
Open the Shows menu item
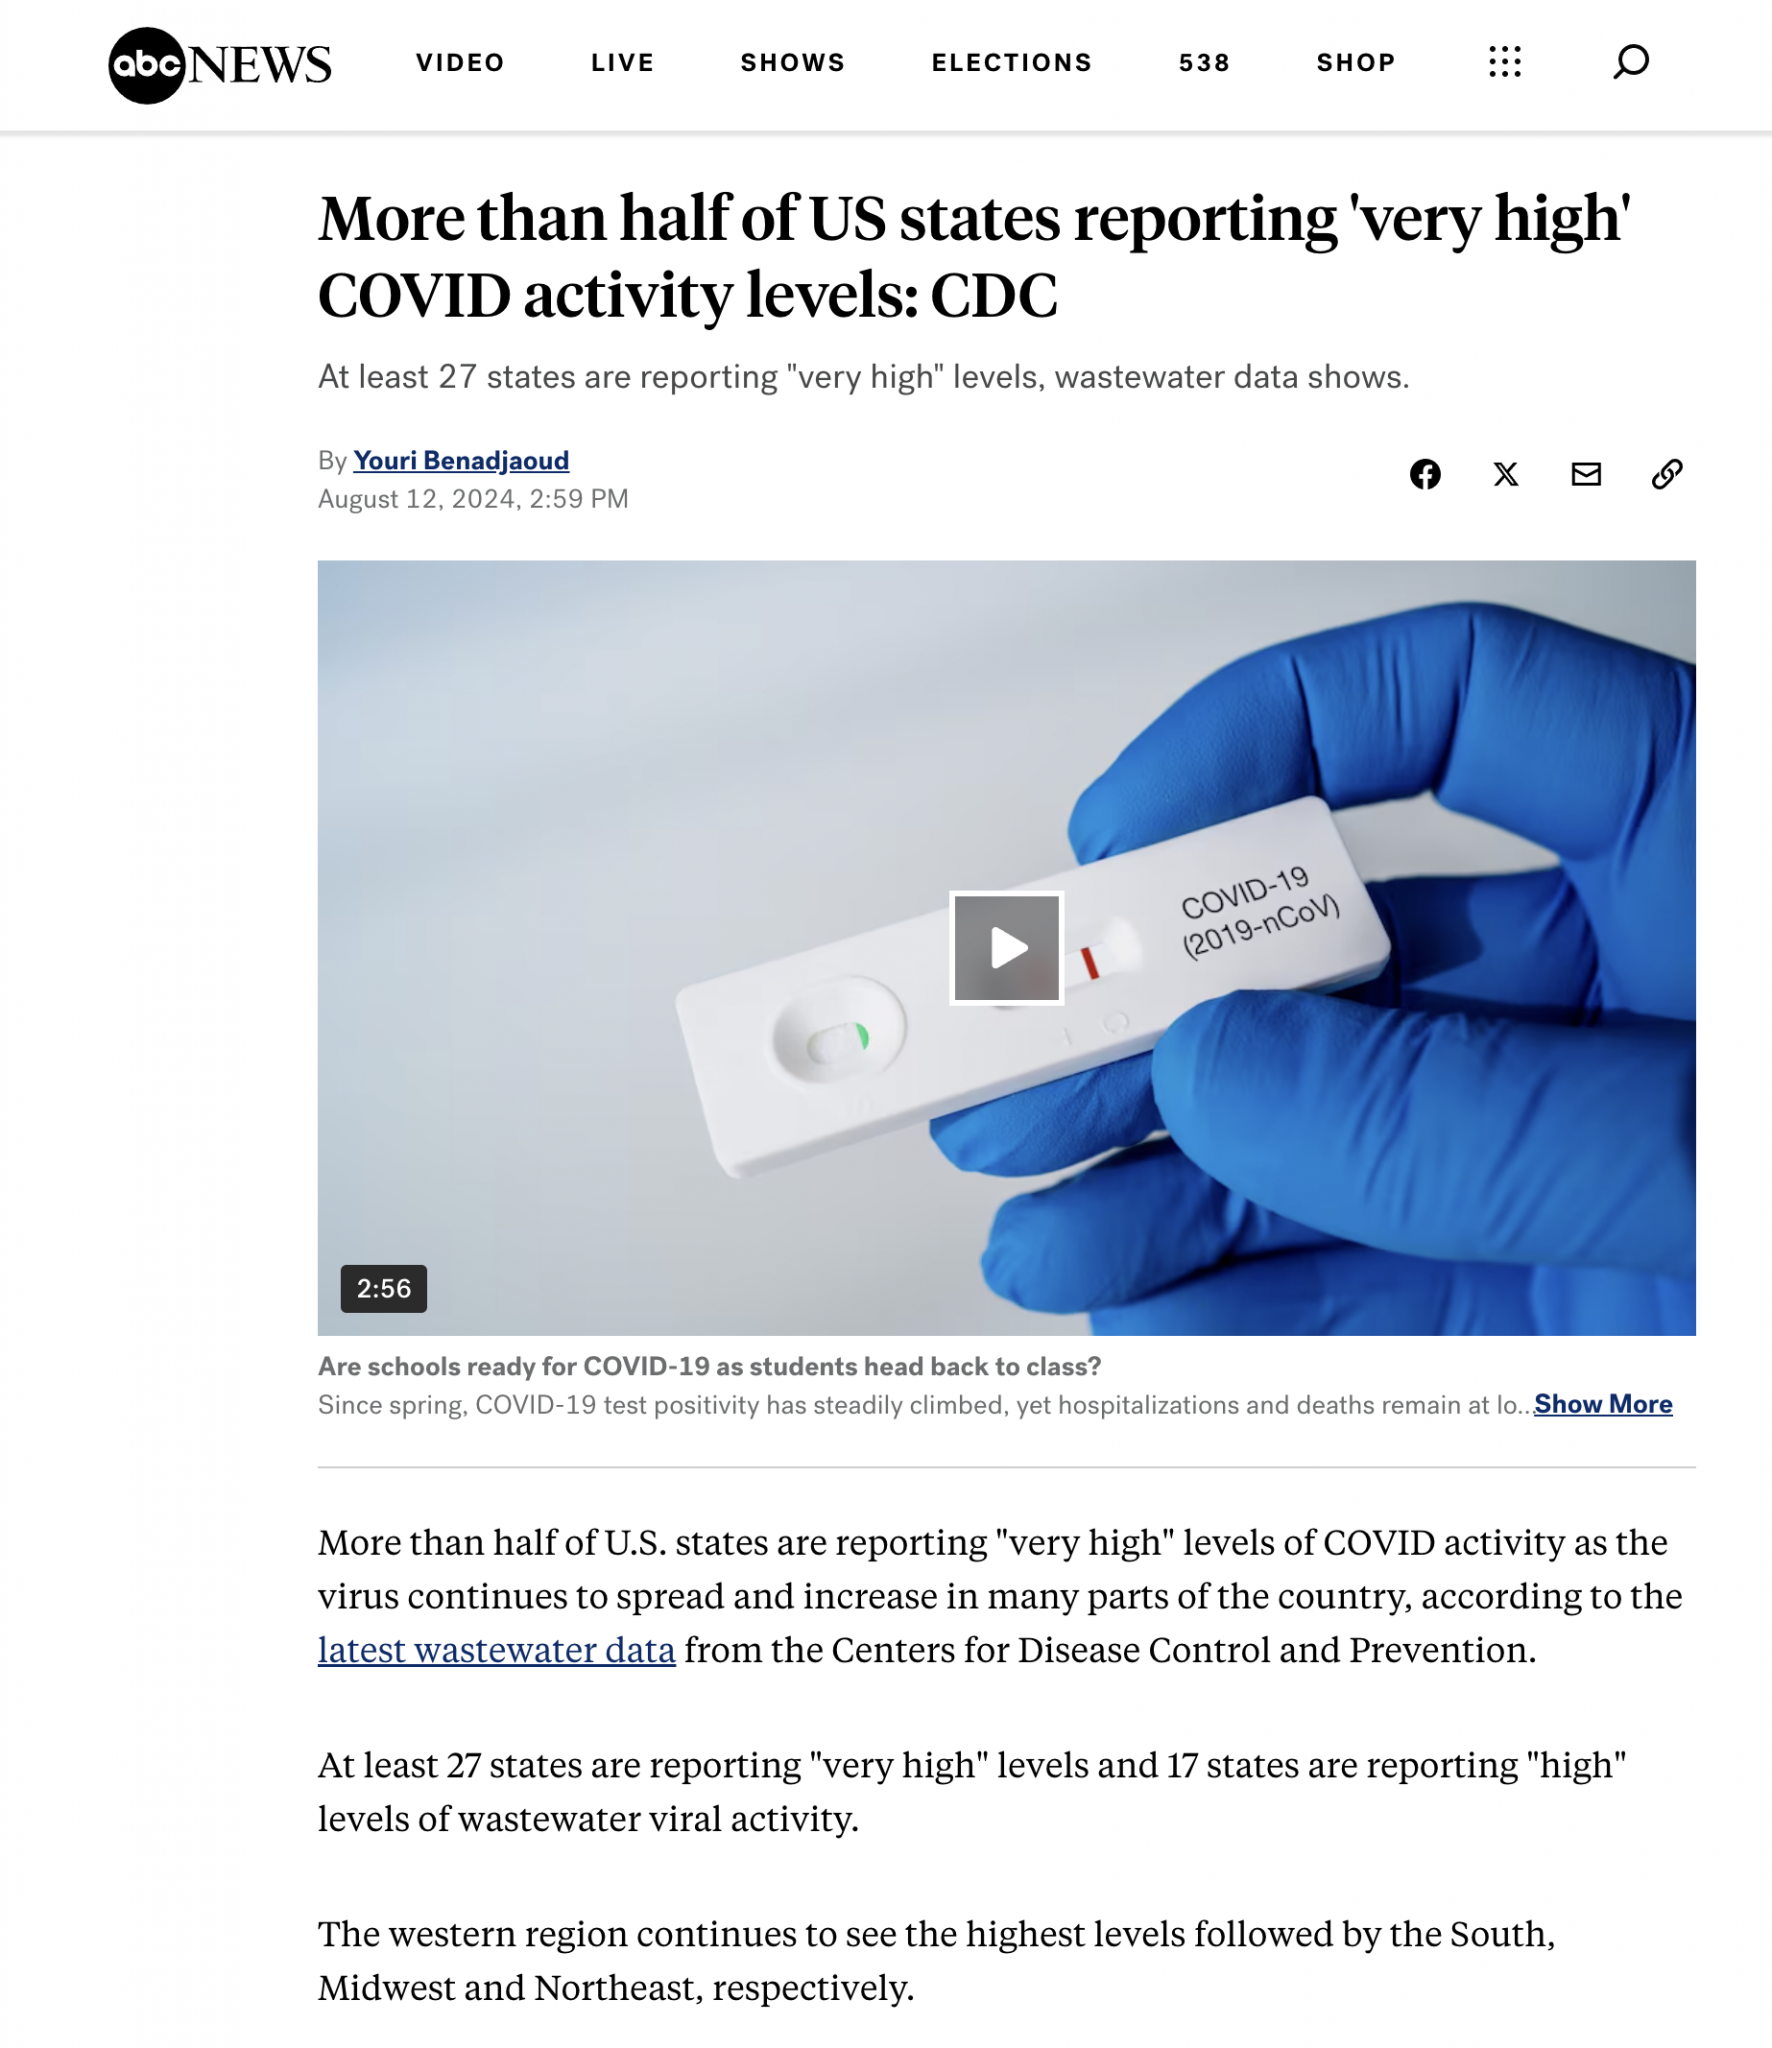(792, 63)
